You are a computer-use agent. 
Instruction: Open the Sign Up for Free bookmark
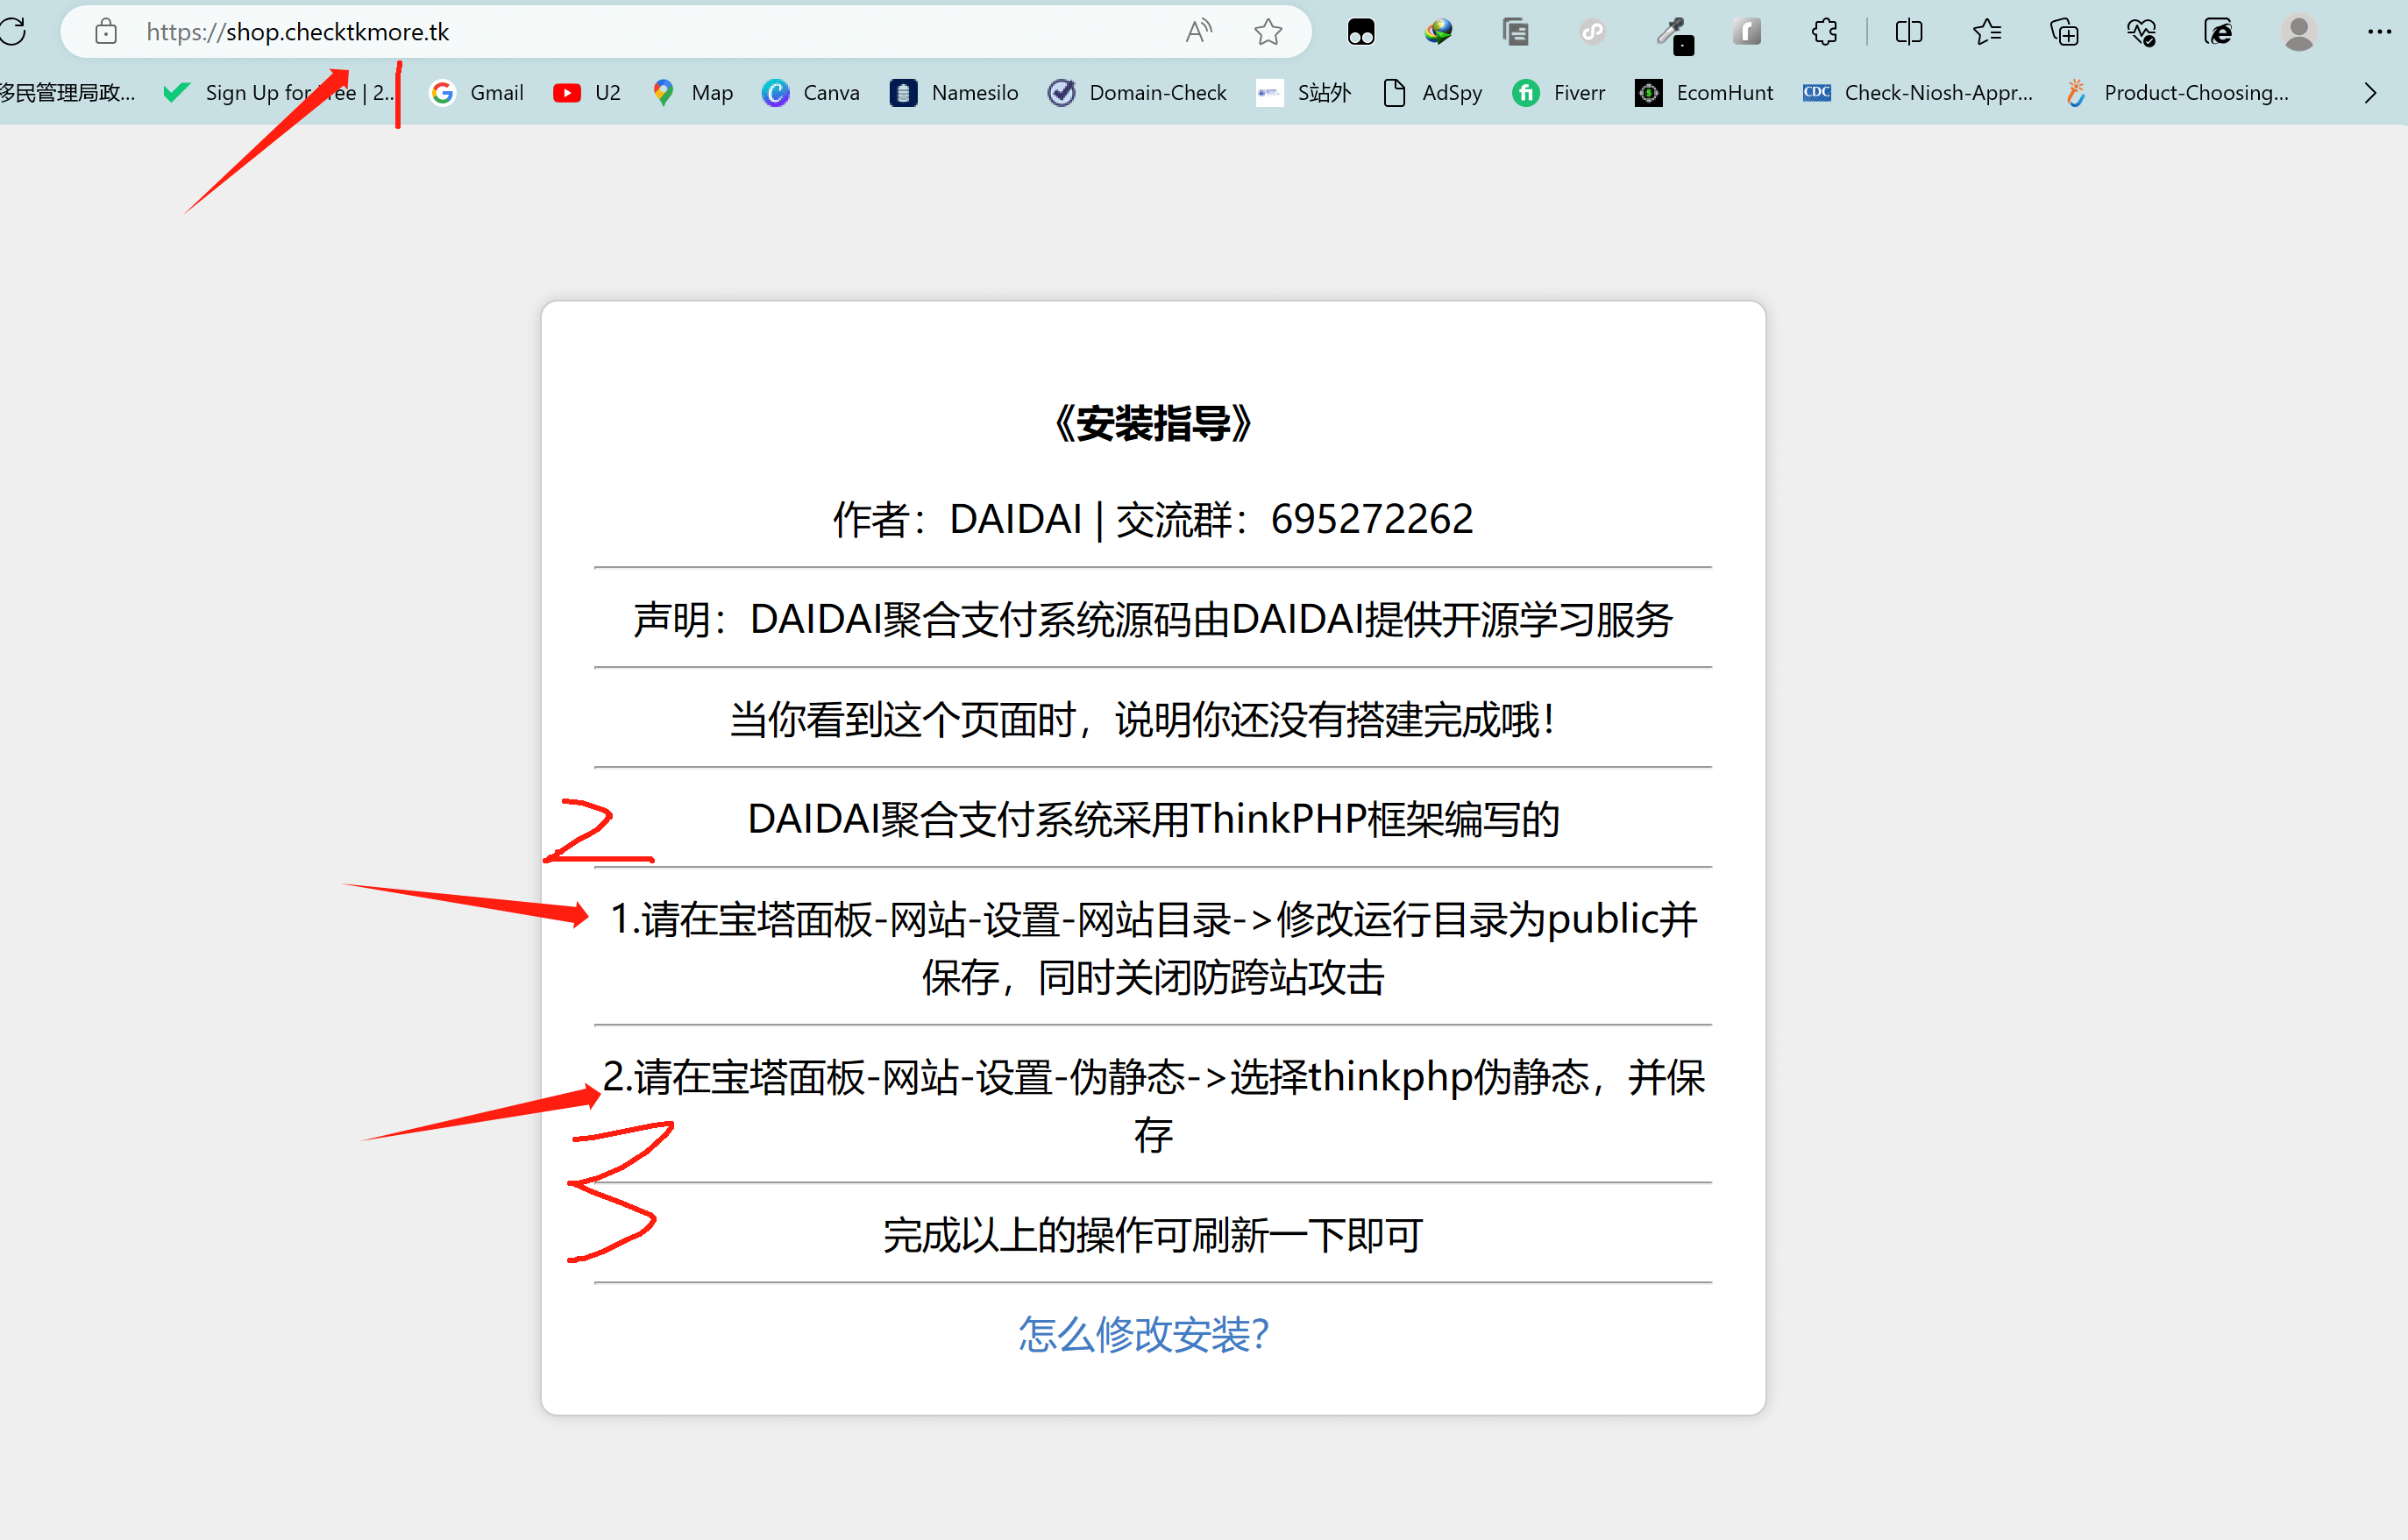coord(278,93)
